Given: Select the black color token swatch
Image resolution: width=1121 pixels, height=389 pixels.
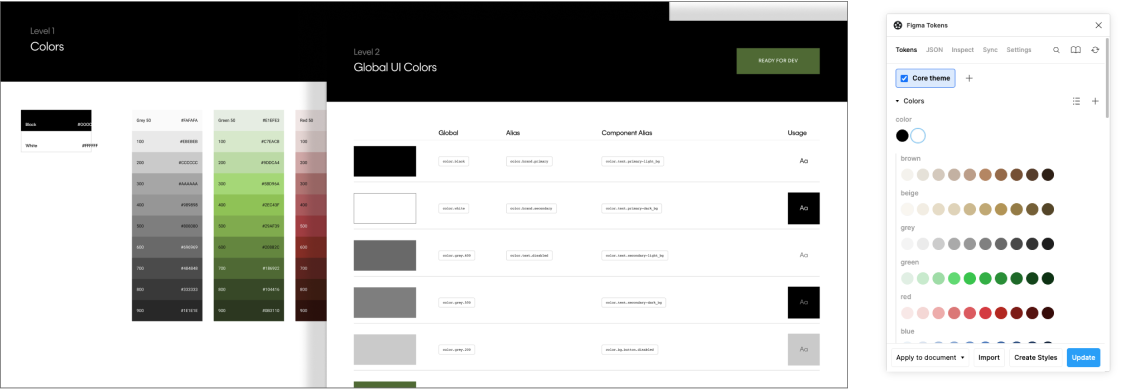Looking at the screenshot, I should [902, 135].
